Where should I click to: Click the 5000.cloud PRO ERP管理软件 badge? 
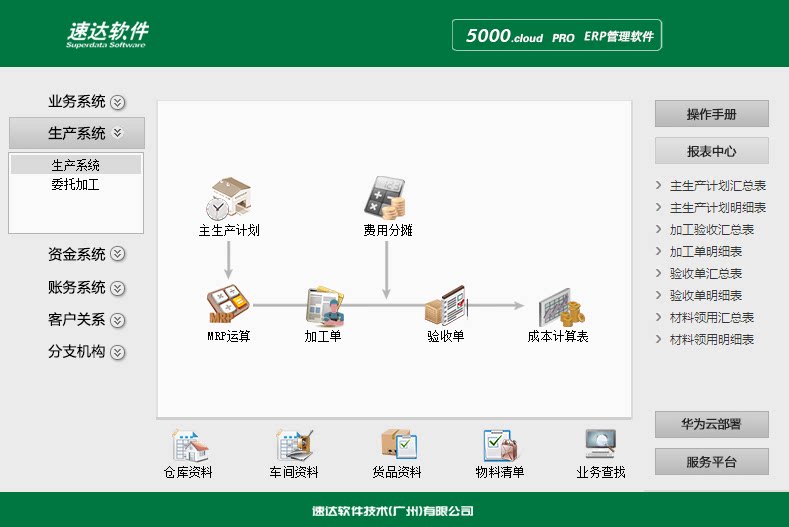pos(557,35)
